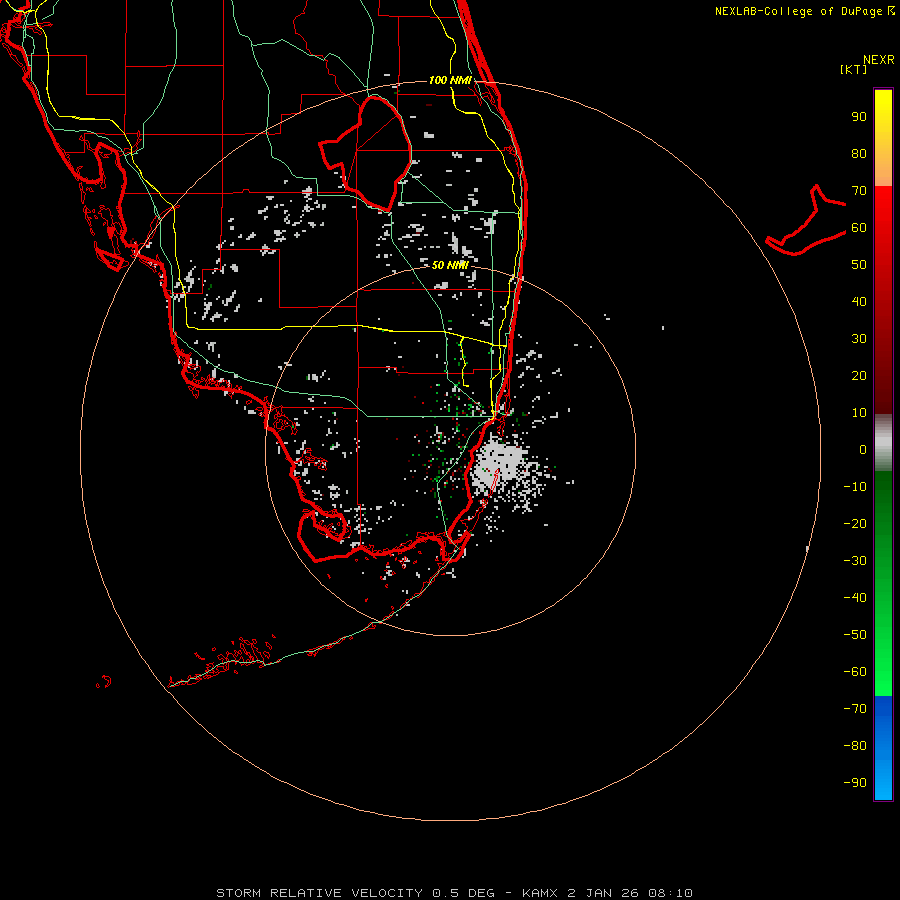Click the [KT] units label
Image resolution: width=900 pixels, height=900 pixels.
(854, 69)
